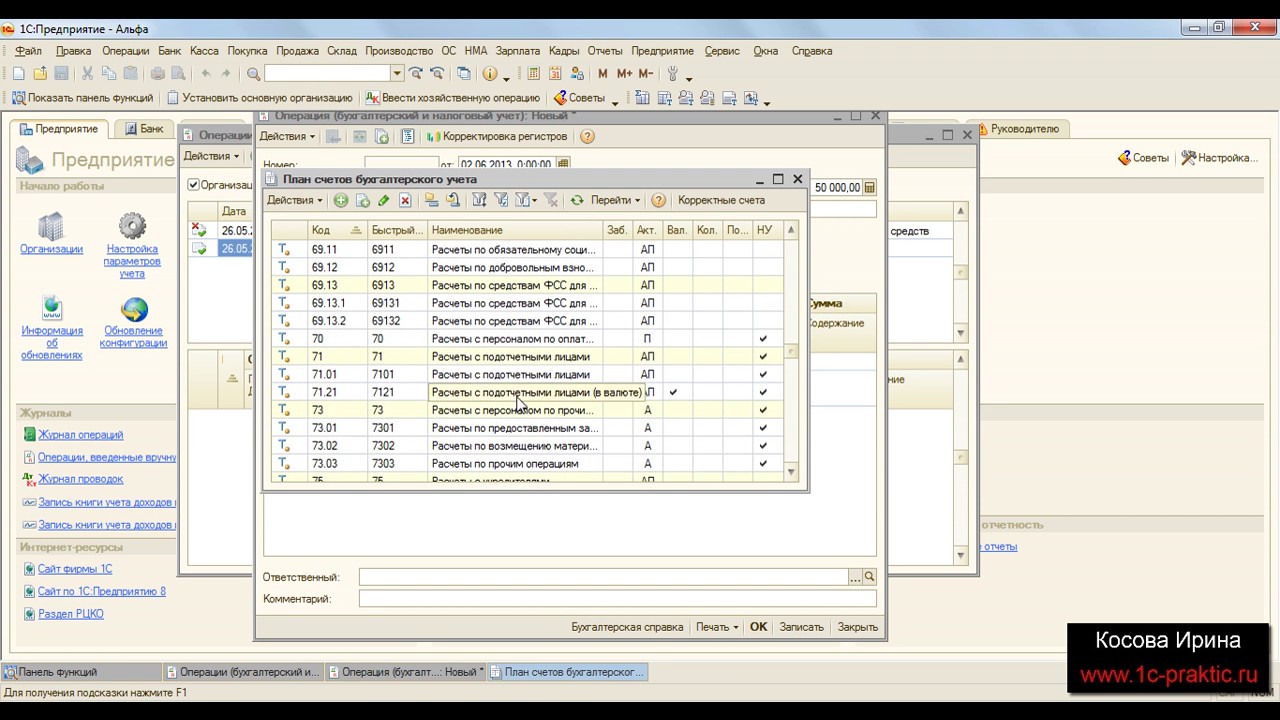Click the cut scissors icon in main toolbar
The image size is (1280, 720).
tap(87, 74)
